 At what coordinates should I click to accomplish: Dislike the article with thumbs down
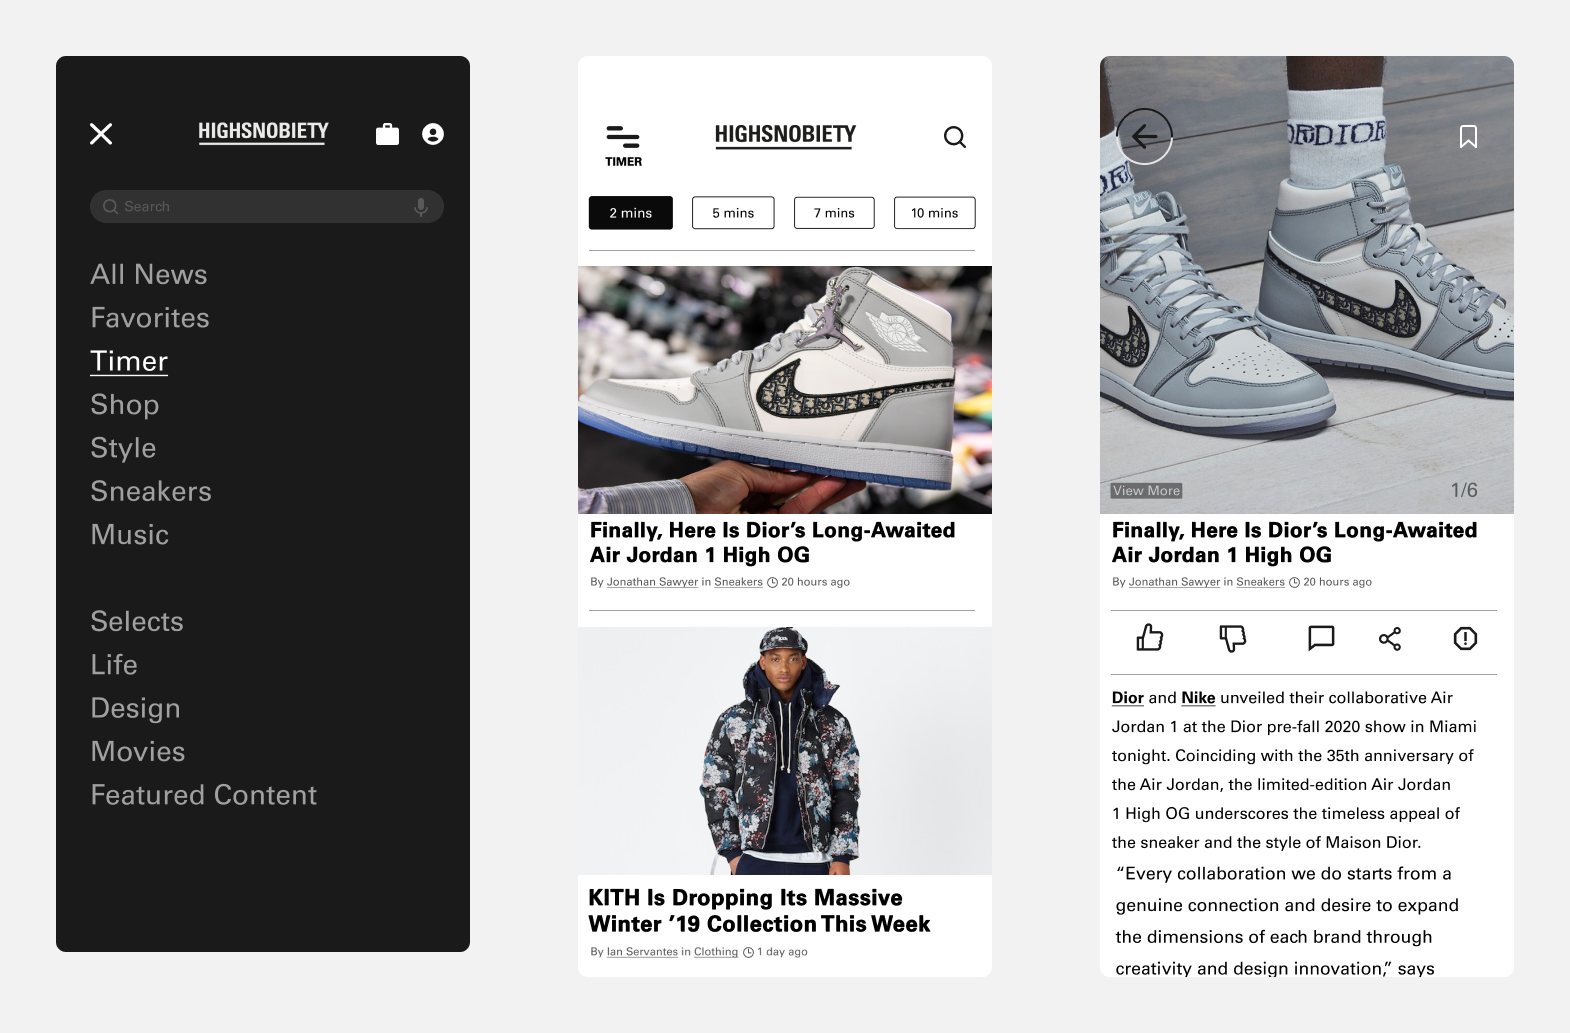point(1233,638)
